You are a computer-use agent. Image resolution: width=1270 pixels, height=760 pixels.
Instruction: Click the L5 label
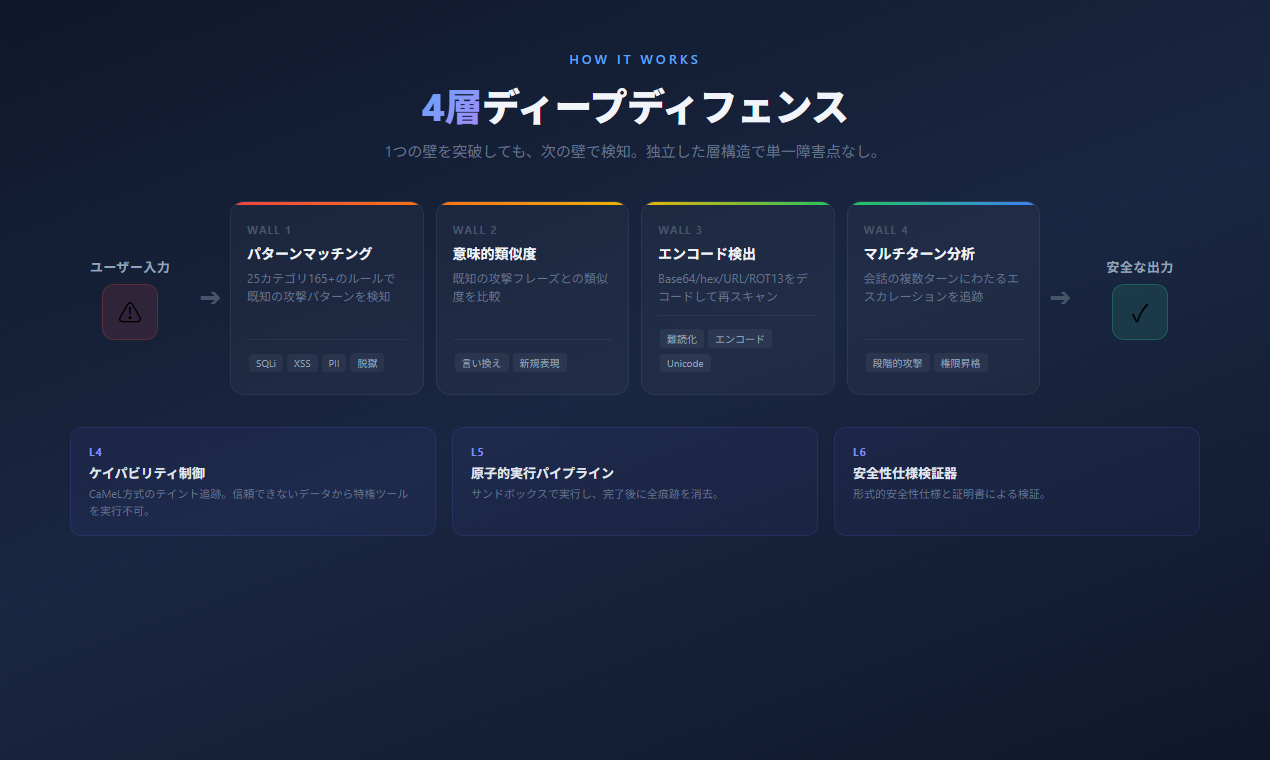click(x=477, y=452)
